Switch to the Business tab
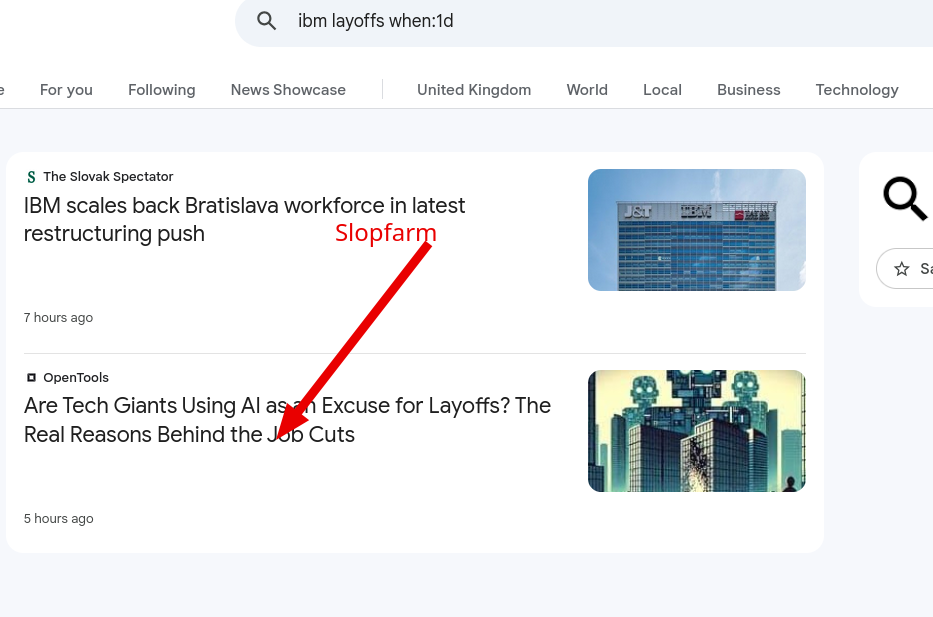 coord(749,90)
